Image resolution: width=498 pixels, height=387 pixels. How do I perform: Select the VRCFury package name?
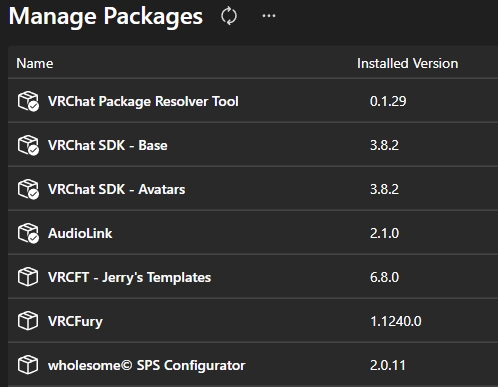coord(75,322)
